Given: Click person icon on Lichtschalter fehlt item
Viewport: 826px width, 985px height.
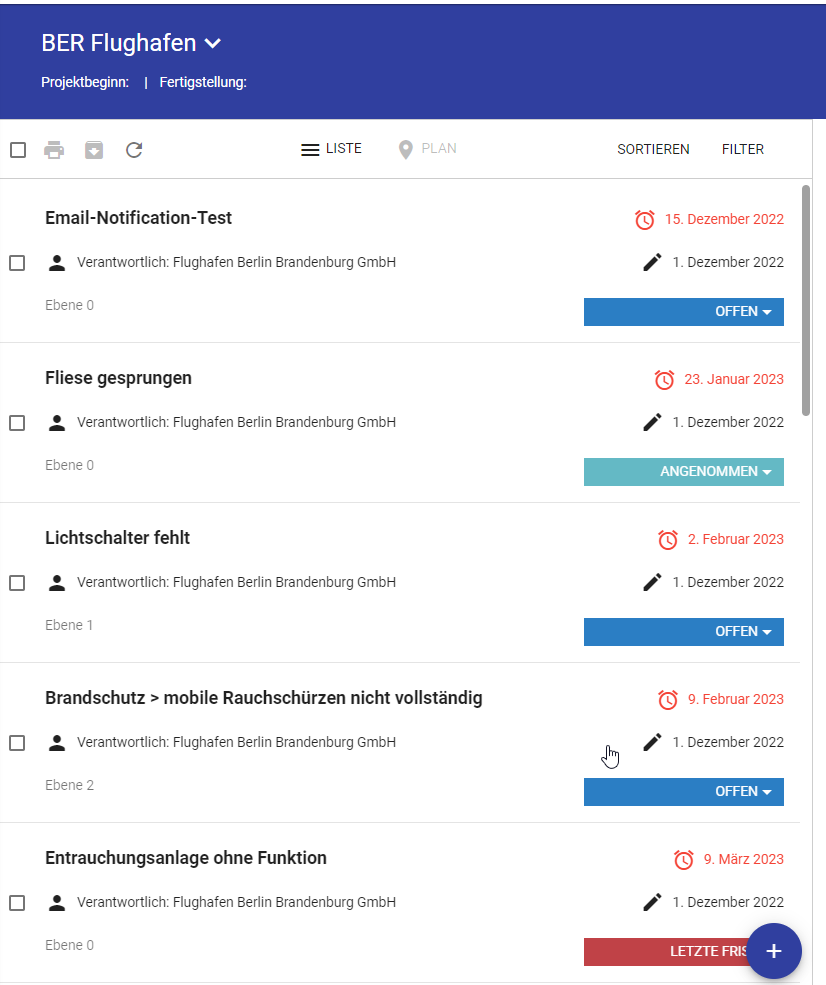Looking at the screenshot, I should tap(57, 582).
